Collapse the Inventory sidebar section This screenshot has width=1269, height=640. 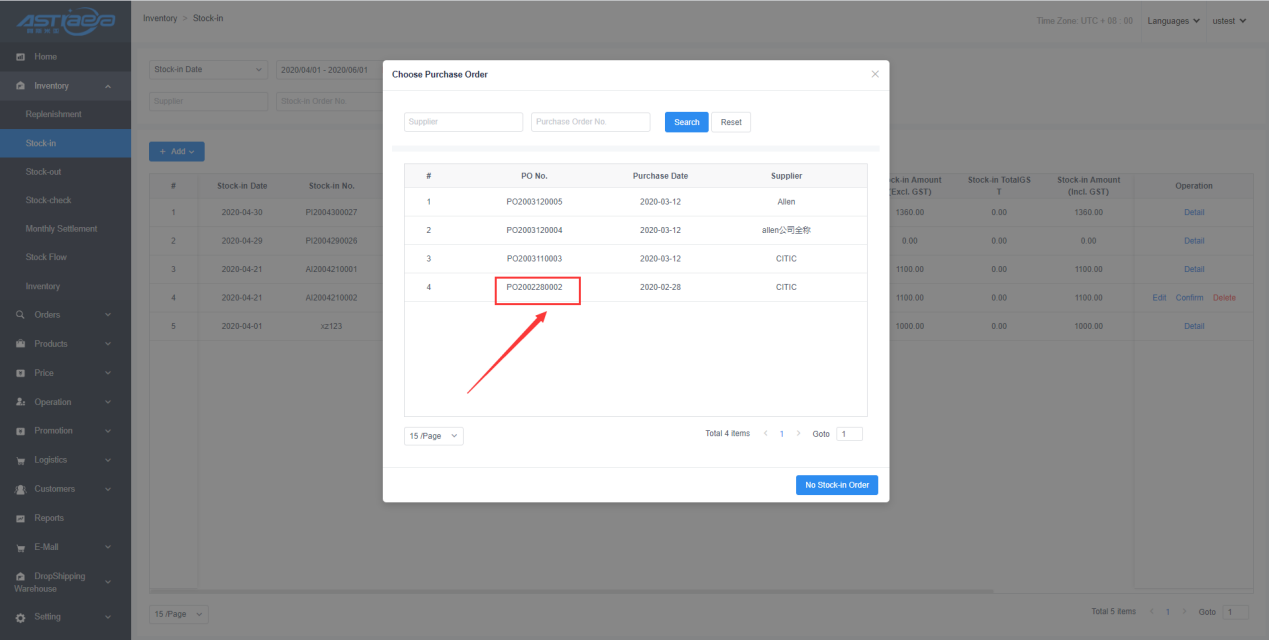tap(108, 86)
